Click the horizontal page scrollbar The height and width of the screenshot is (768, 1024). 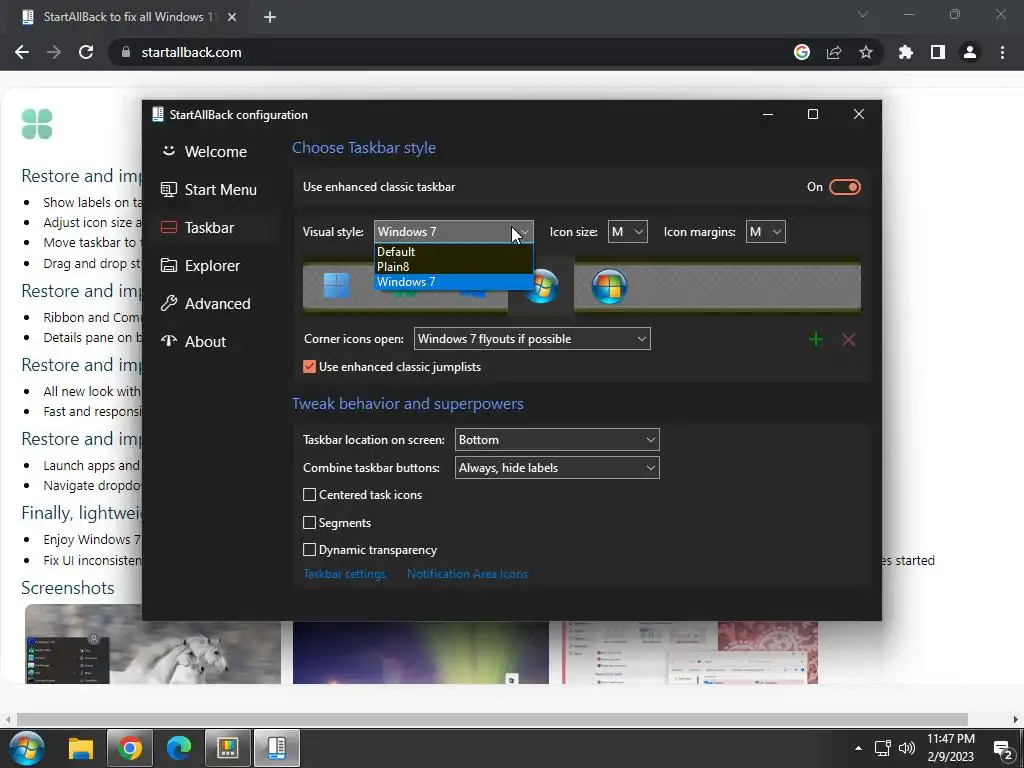pyautogui.click(x=492, y=720)
